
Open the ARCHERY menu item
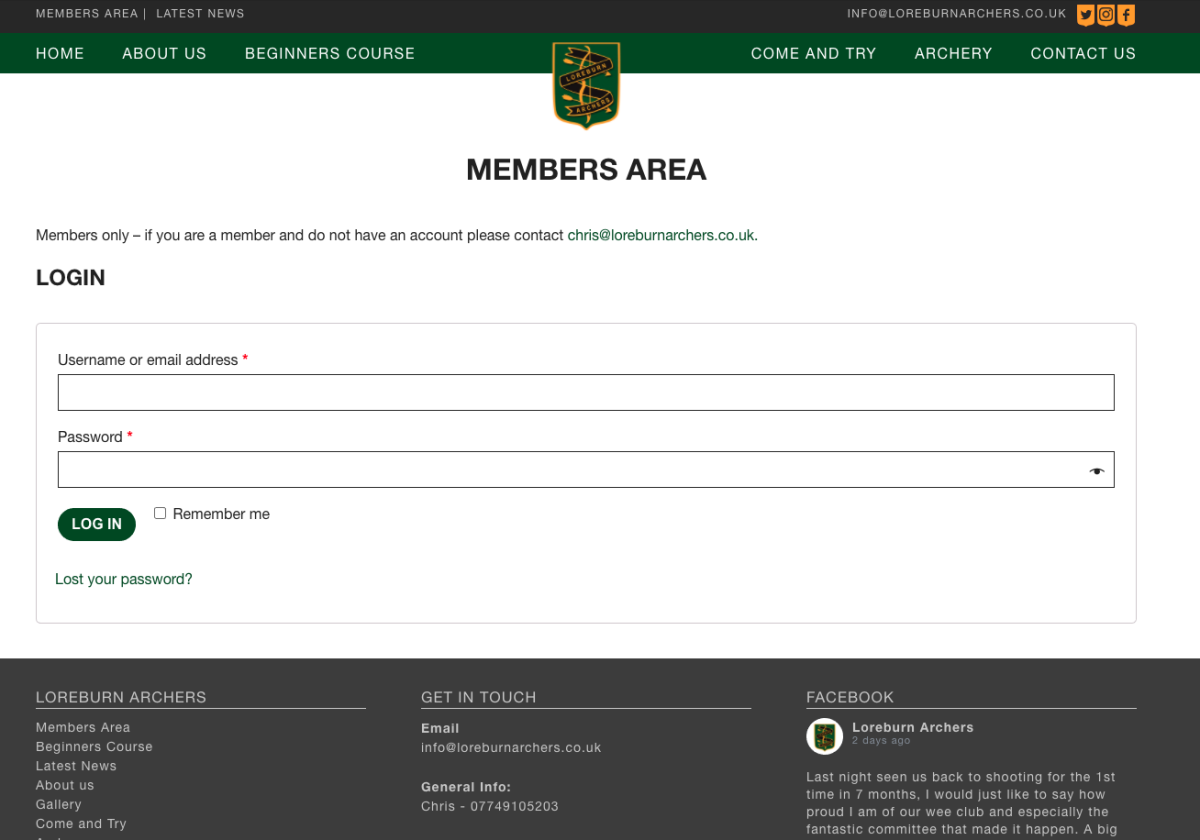point(953,54)
